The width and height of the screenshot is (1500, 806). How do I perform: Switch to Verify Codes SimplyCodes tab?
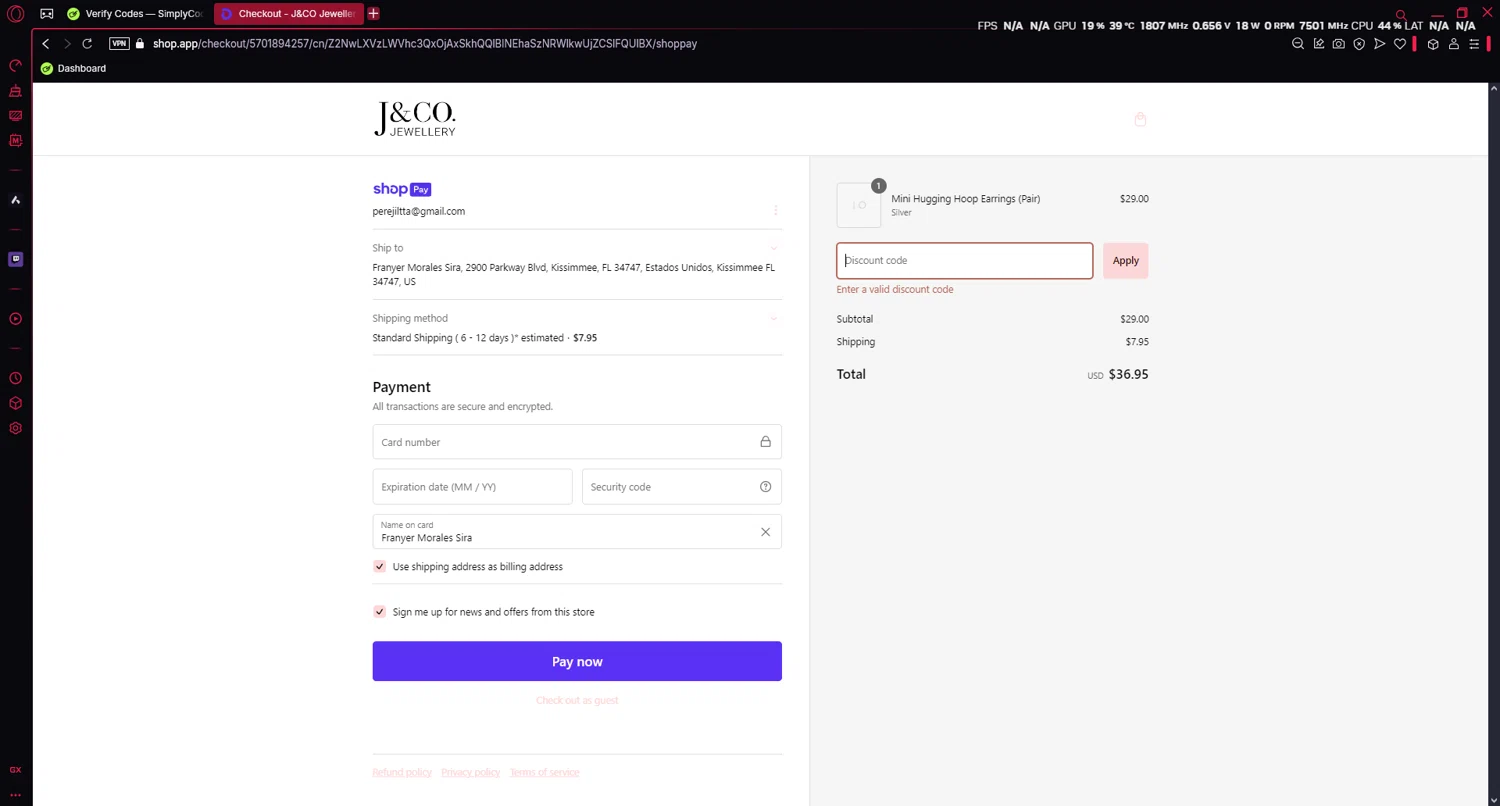click(x=135, y=14)
